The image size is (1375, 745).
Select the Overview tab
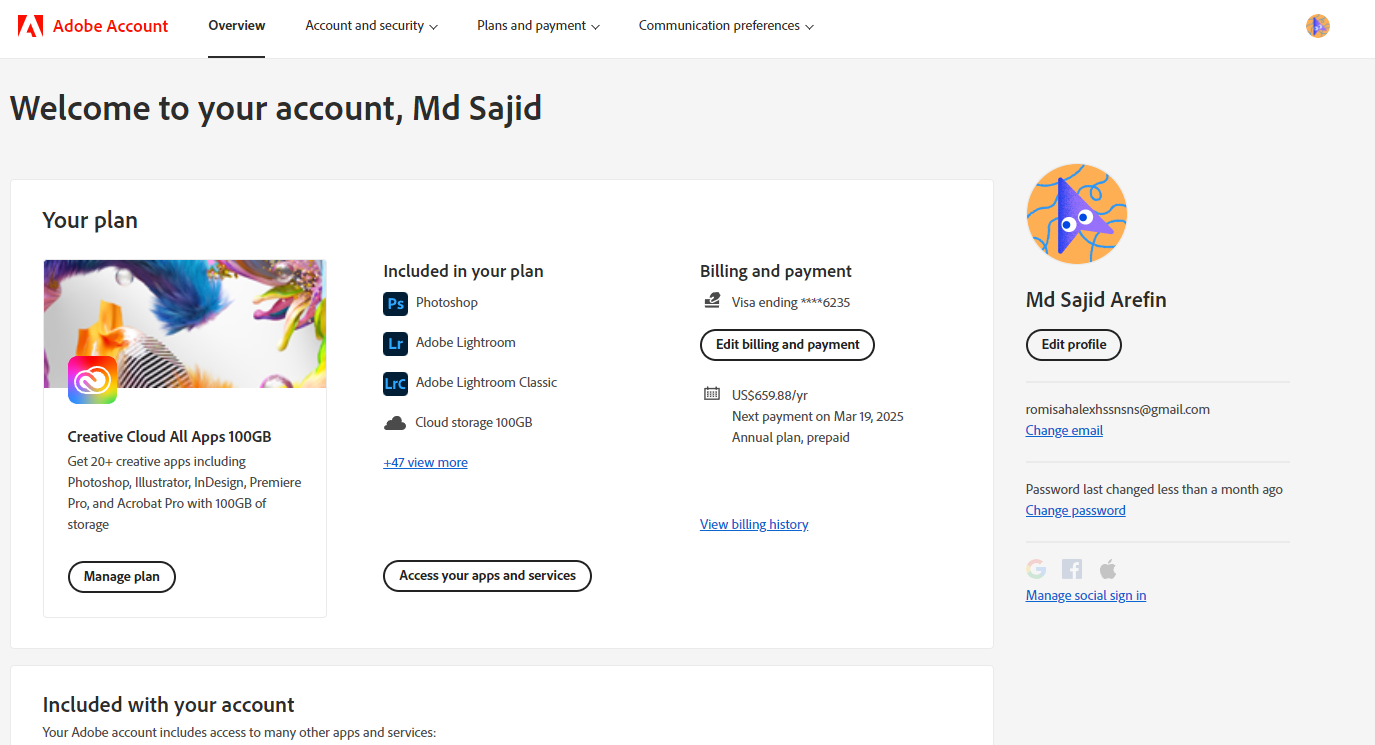(x=237, y=26)
